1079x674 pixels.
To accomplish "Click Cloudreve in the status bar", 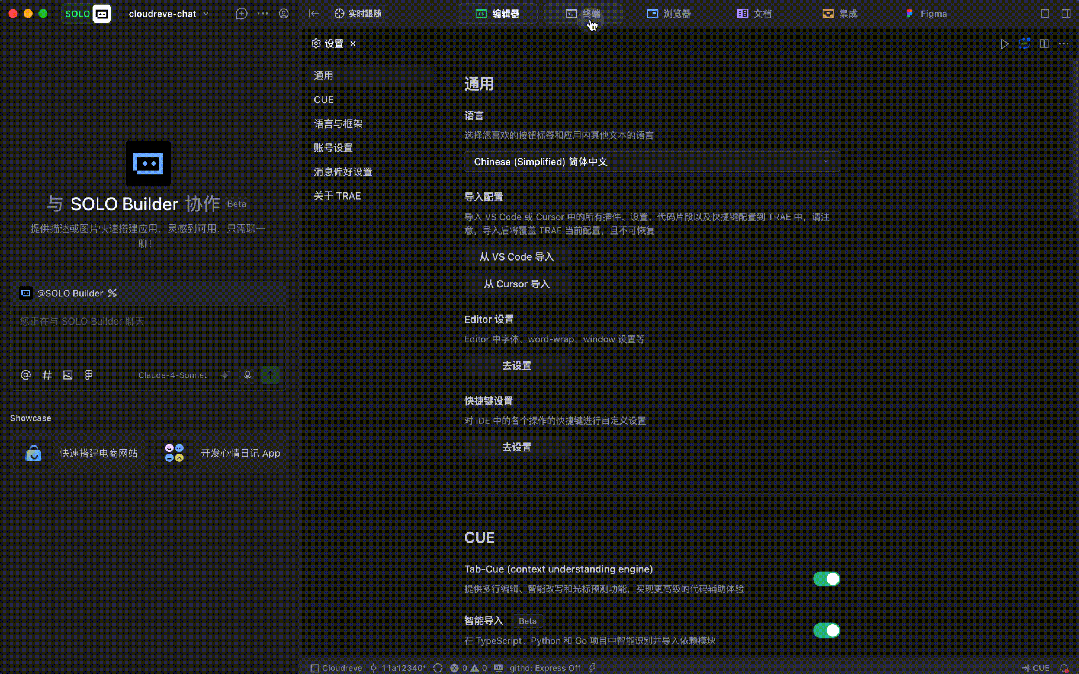I will 336,668.
